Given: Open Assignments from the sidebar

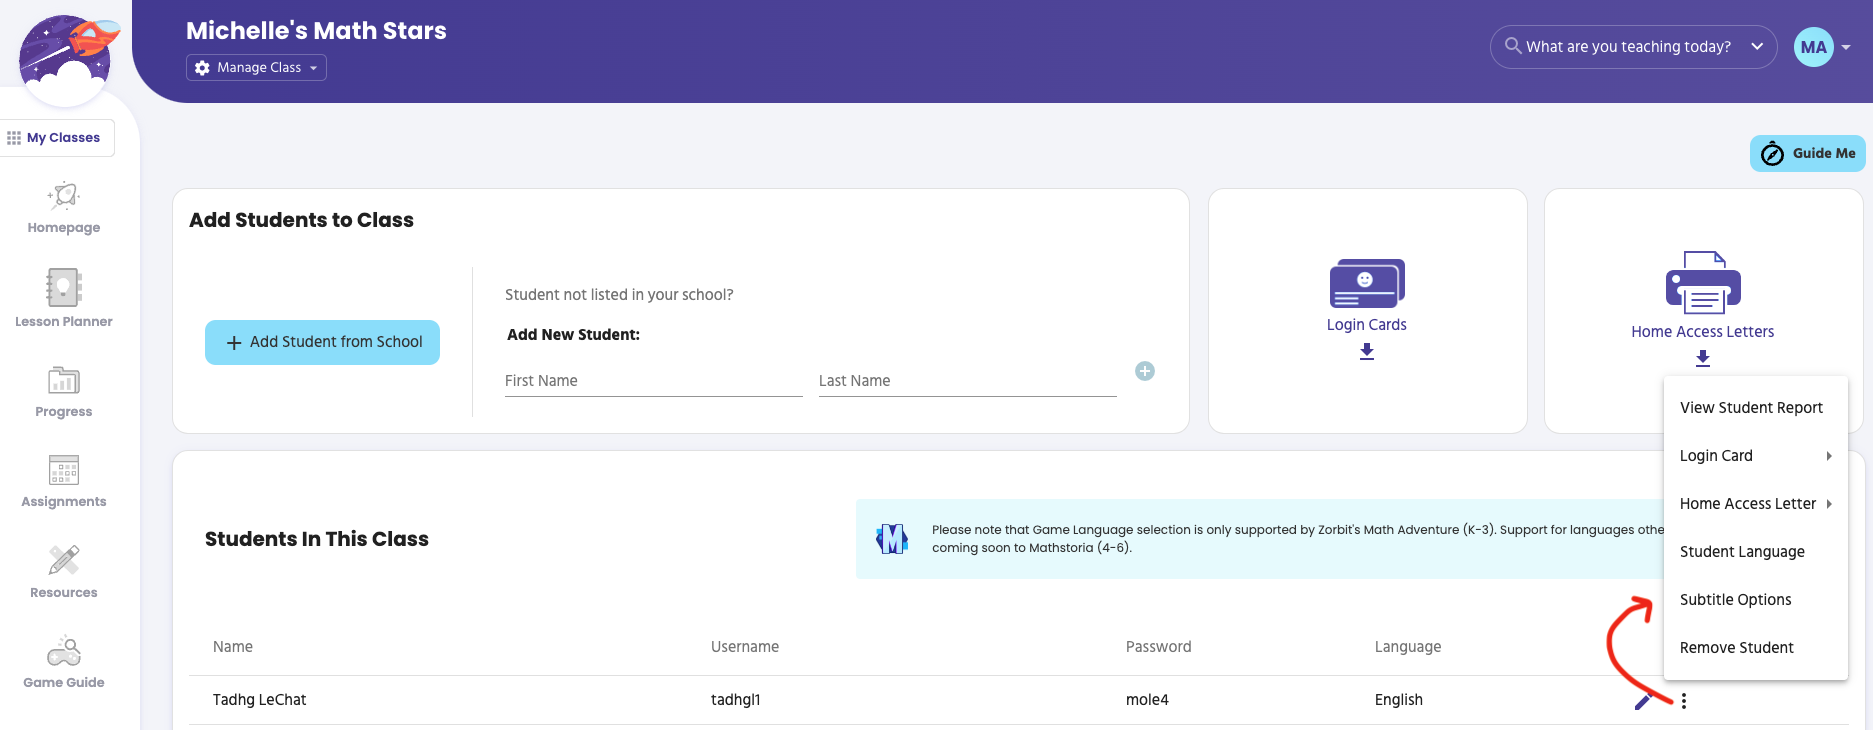Looking at the screenshot, I should pyautogui.click(x=64, y=470).
